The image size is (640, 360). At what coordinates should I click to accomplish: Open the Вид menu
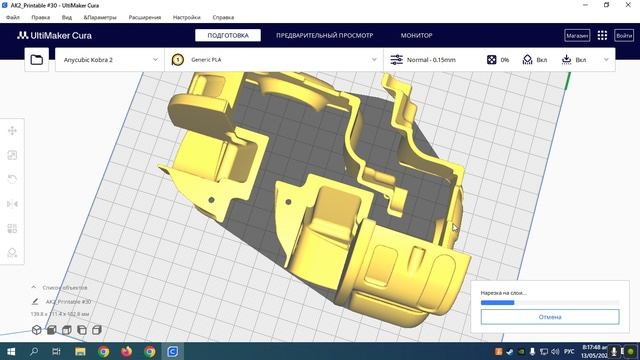(x=67, y=18)
